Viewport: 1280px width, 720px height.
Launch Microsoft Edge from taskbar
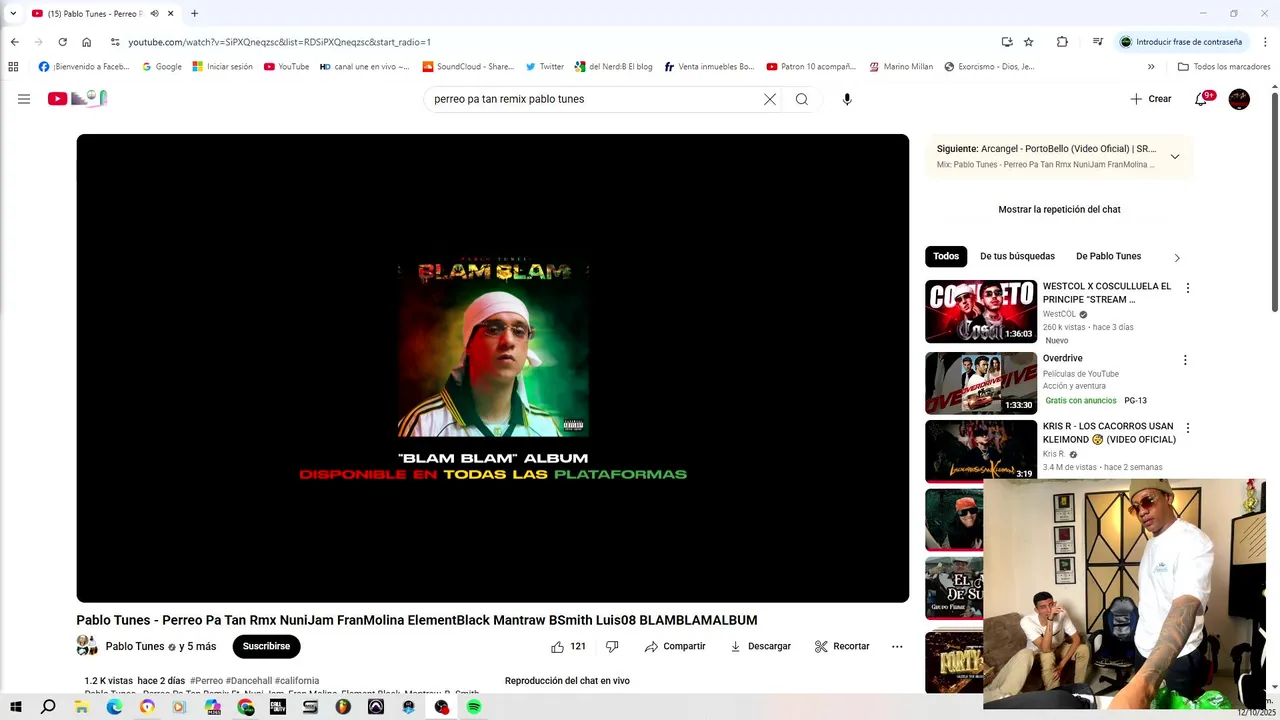(114, 707)
